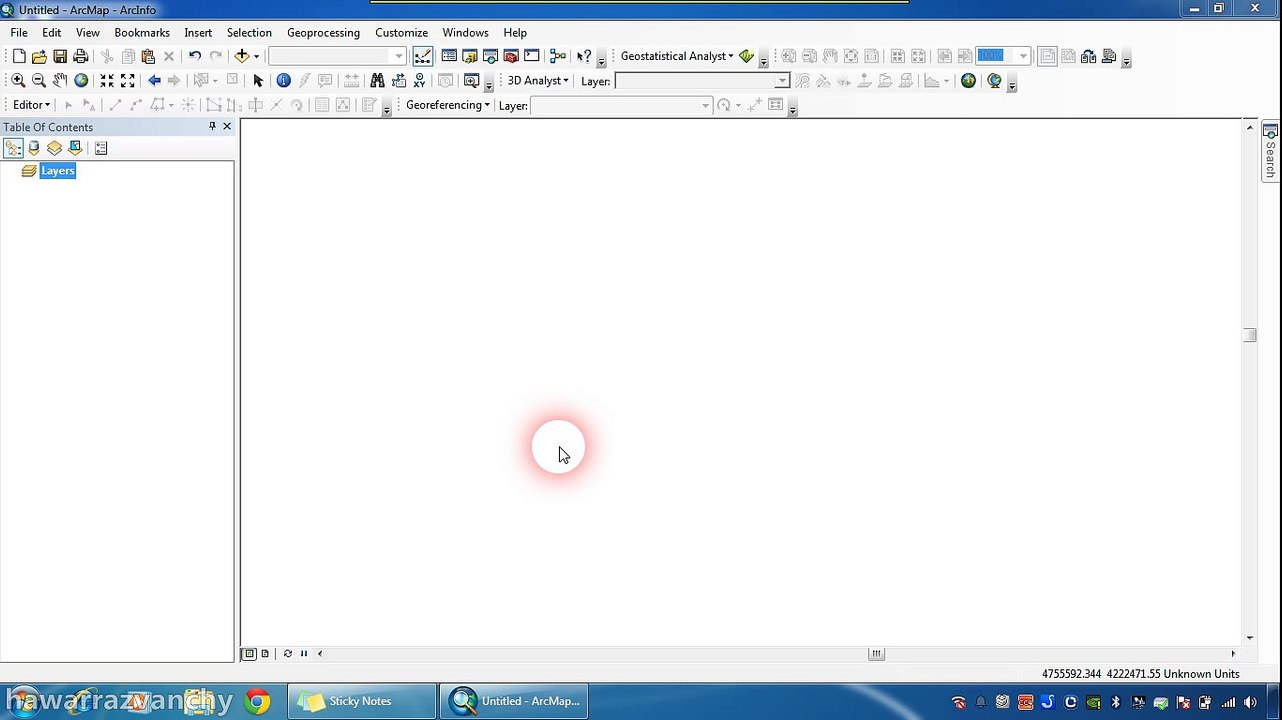Click the vertical scrollbar thumb
The image size is (1282, 720).
click(x=1250, y=335)
